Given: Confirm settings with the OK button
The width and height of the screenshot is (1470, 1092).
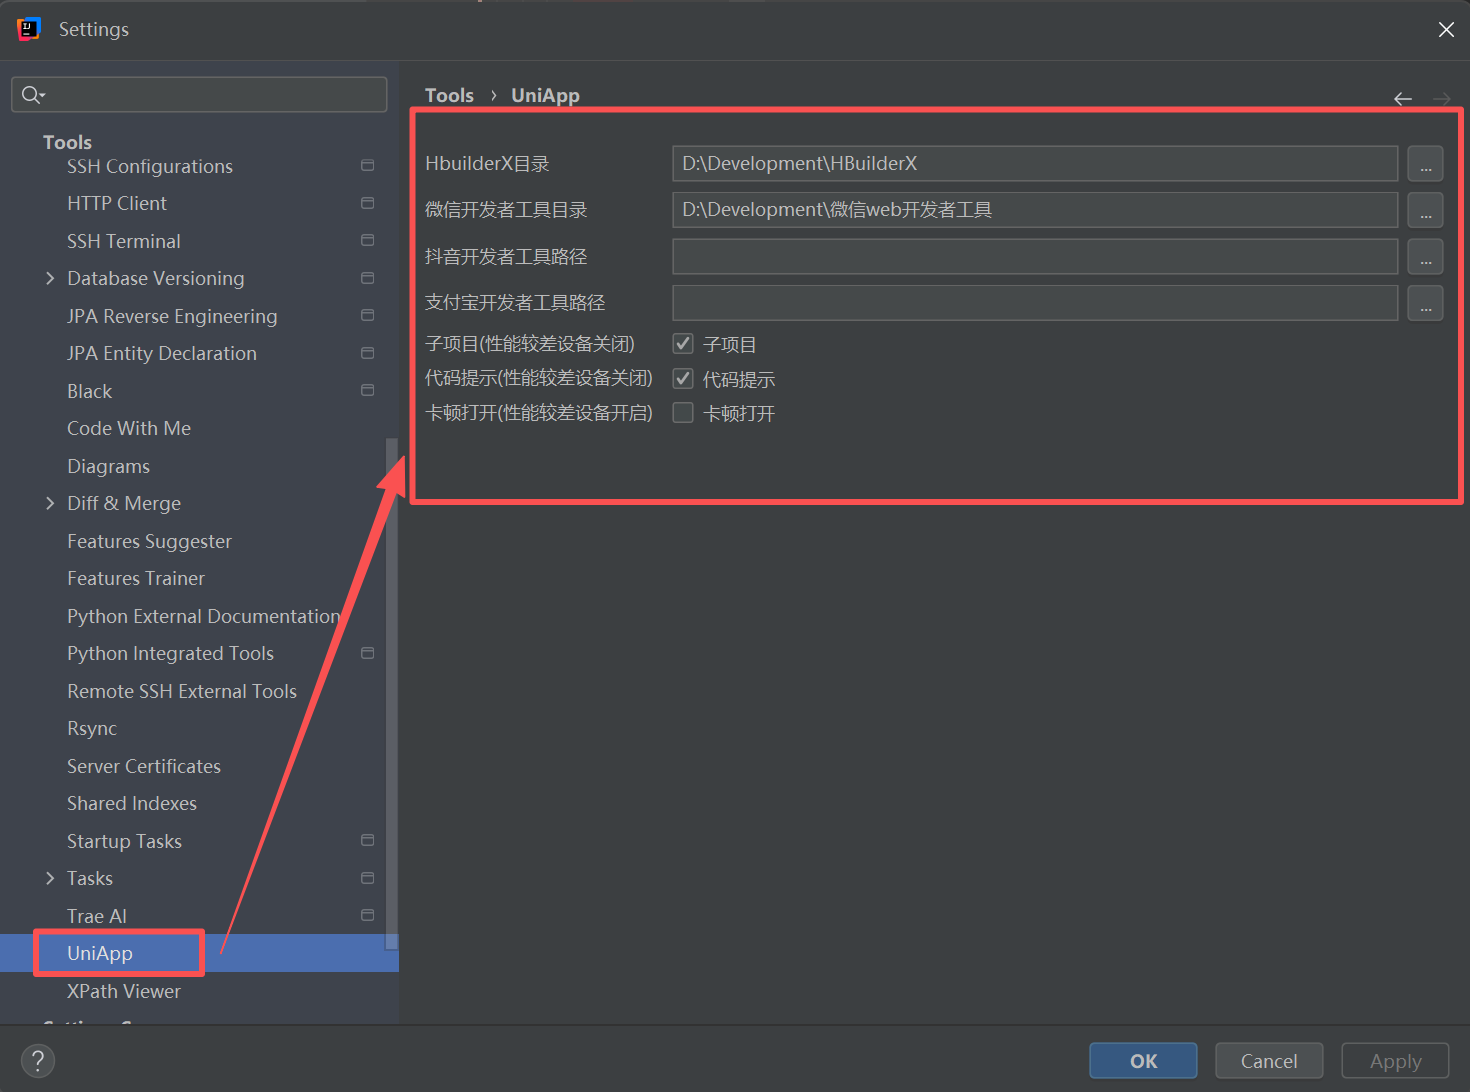Looking at the screenshot, I should pyautogui.click(x=1143, y=1061).
